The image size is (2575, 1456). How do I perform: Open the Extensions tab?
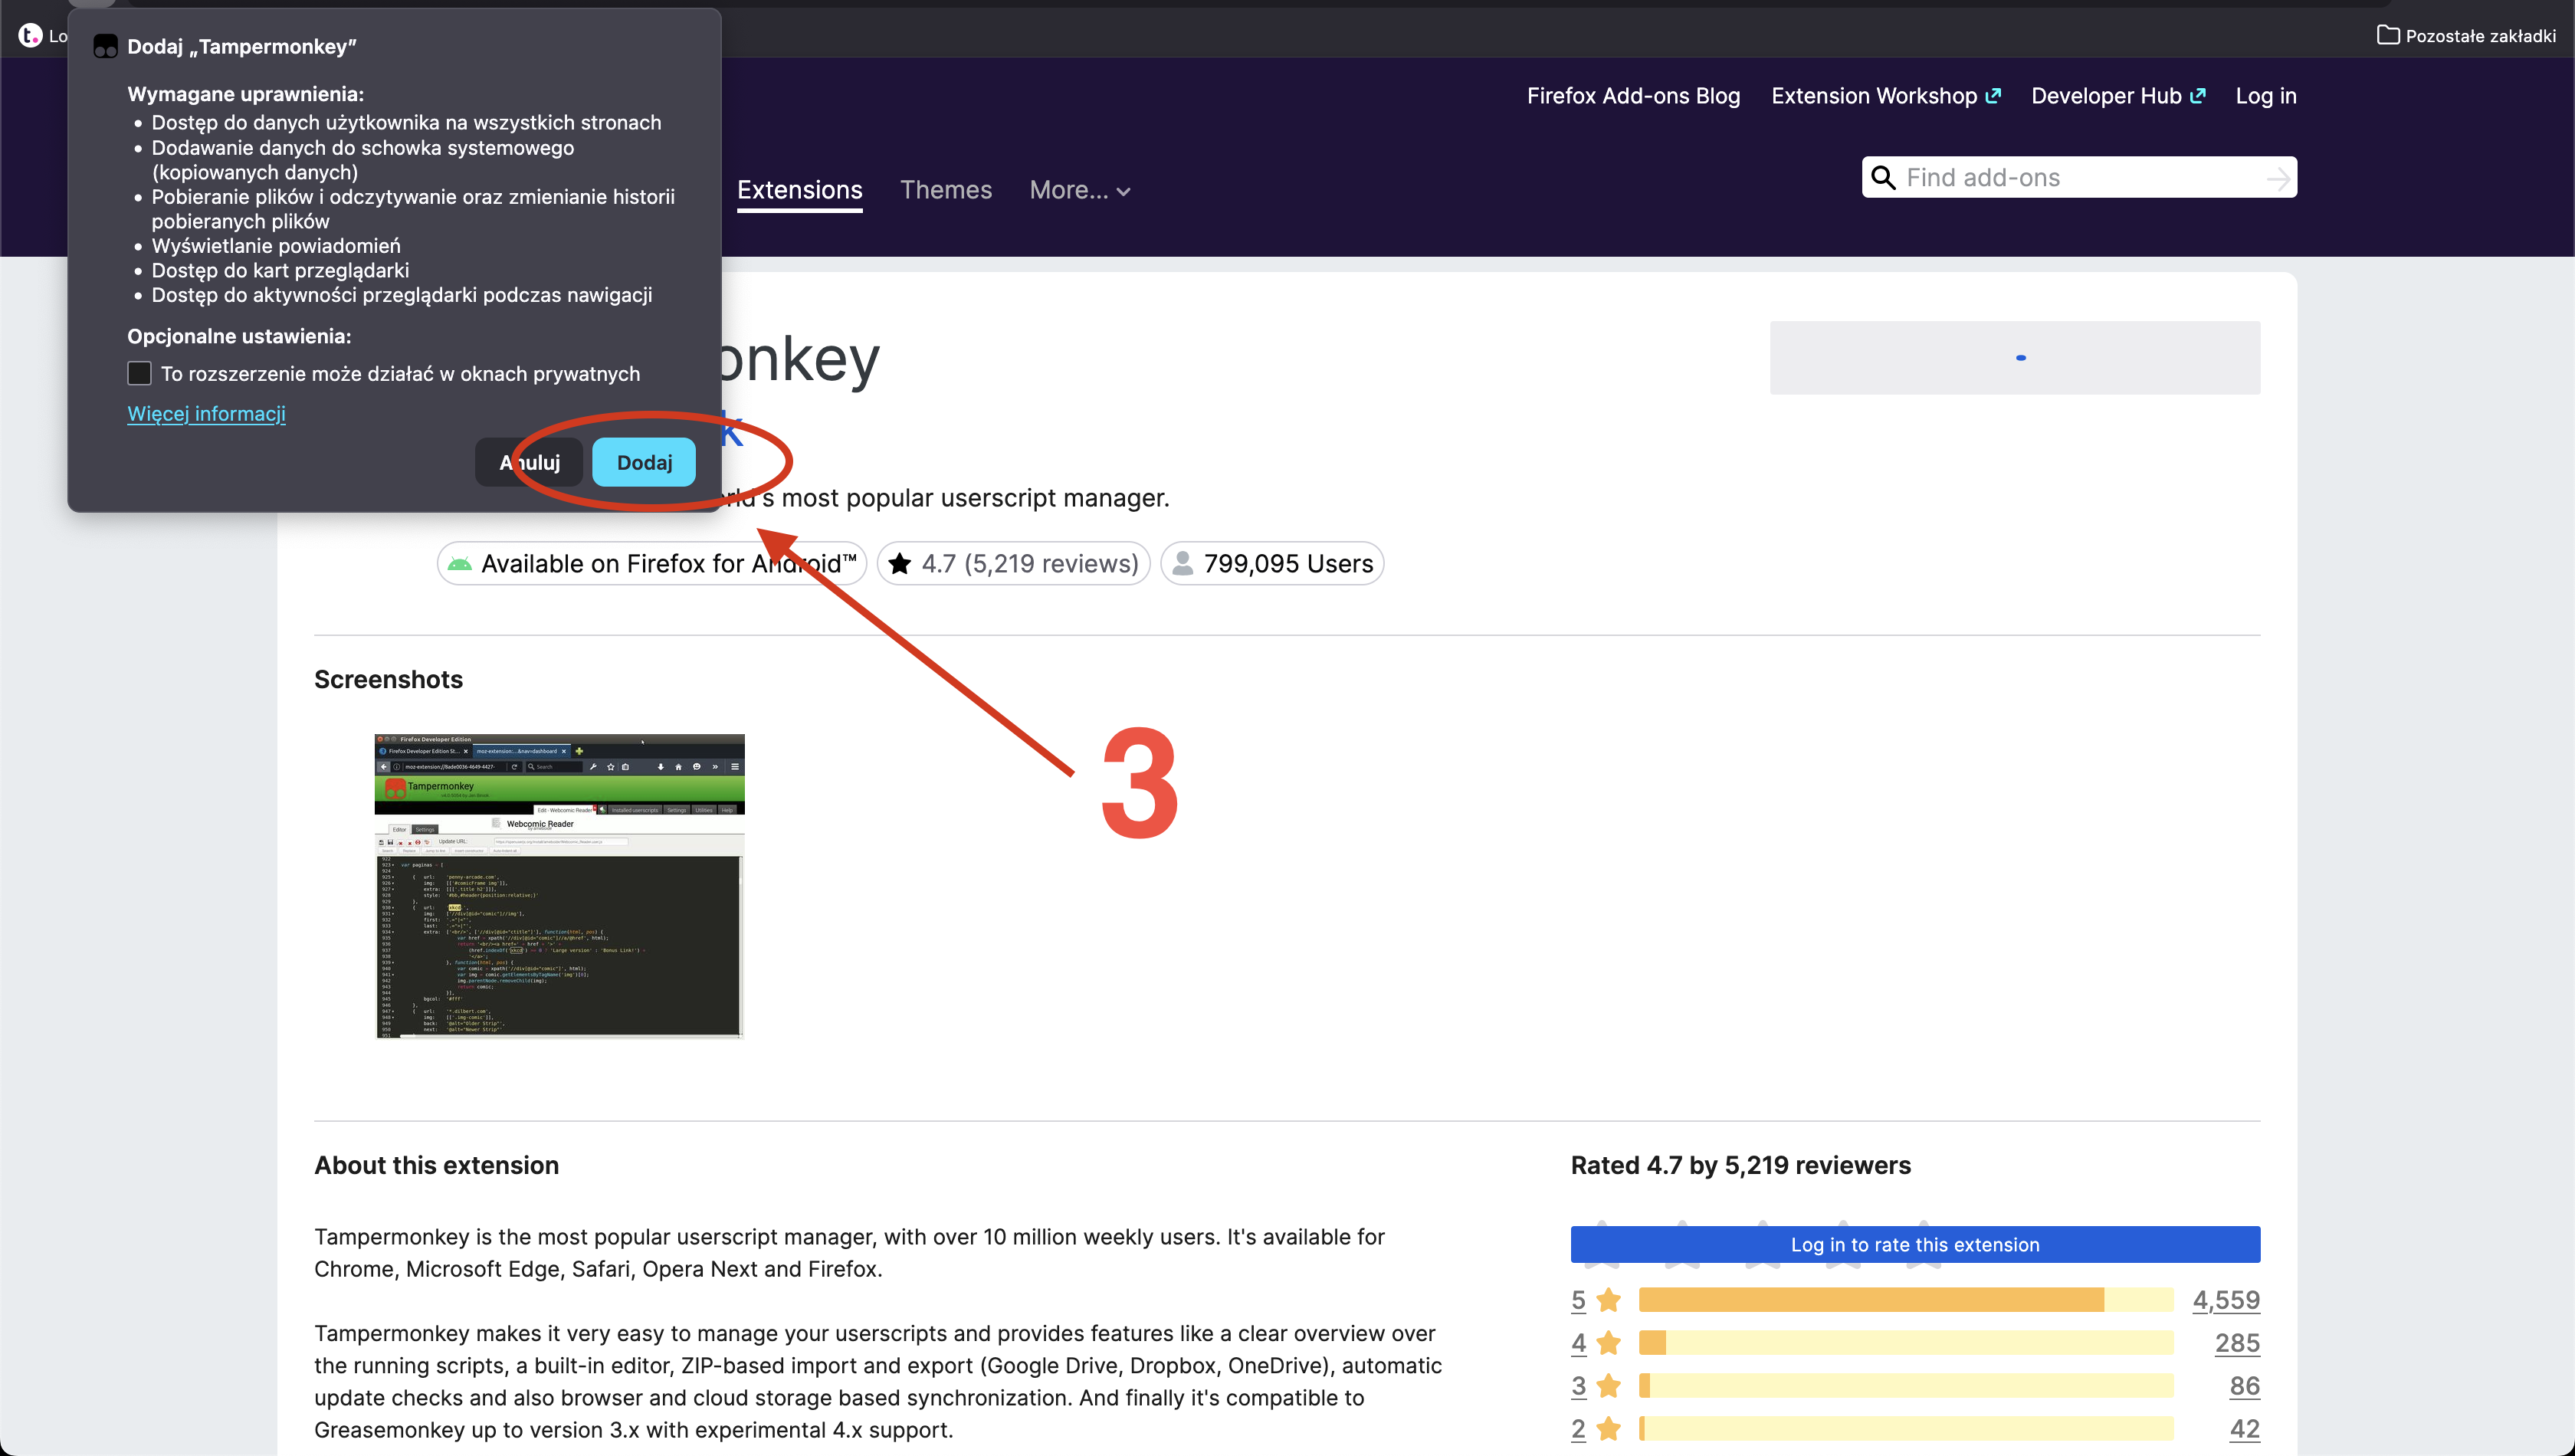[x=799, y=190]
